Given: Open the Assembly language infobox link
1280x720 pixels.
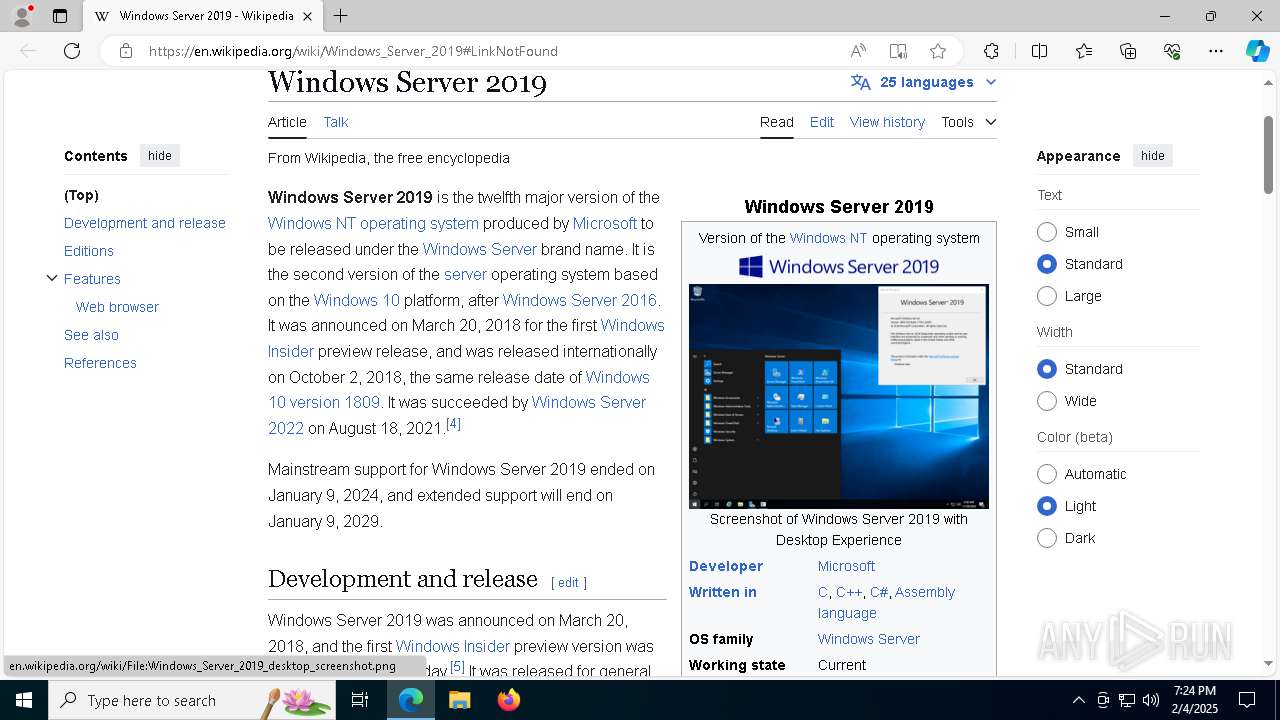Looking at the screenshot, I should (886, 602).
